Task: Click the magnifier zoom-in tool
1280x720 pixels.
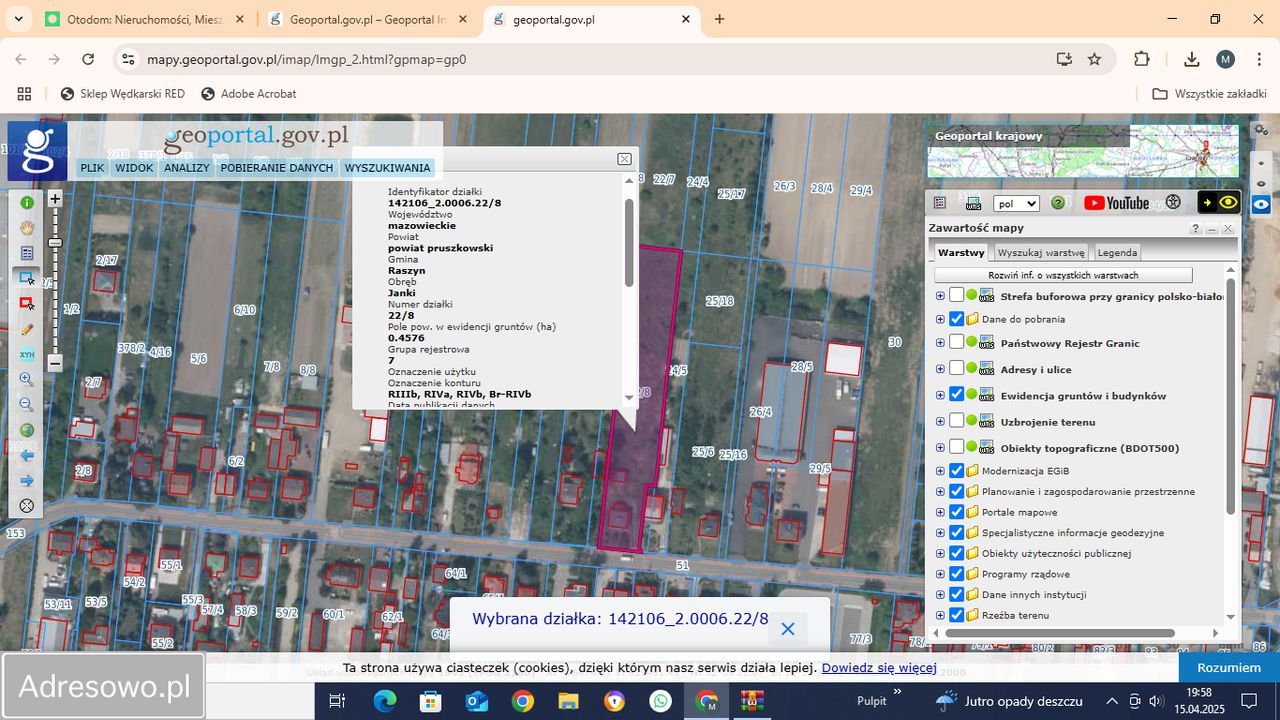Action: pos(27,379)
